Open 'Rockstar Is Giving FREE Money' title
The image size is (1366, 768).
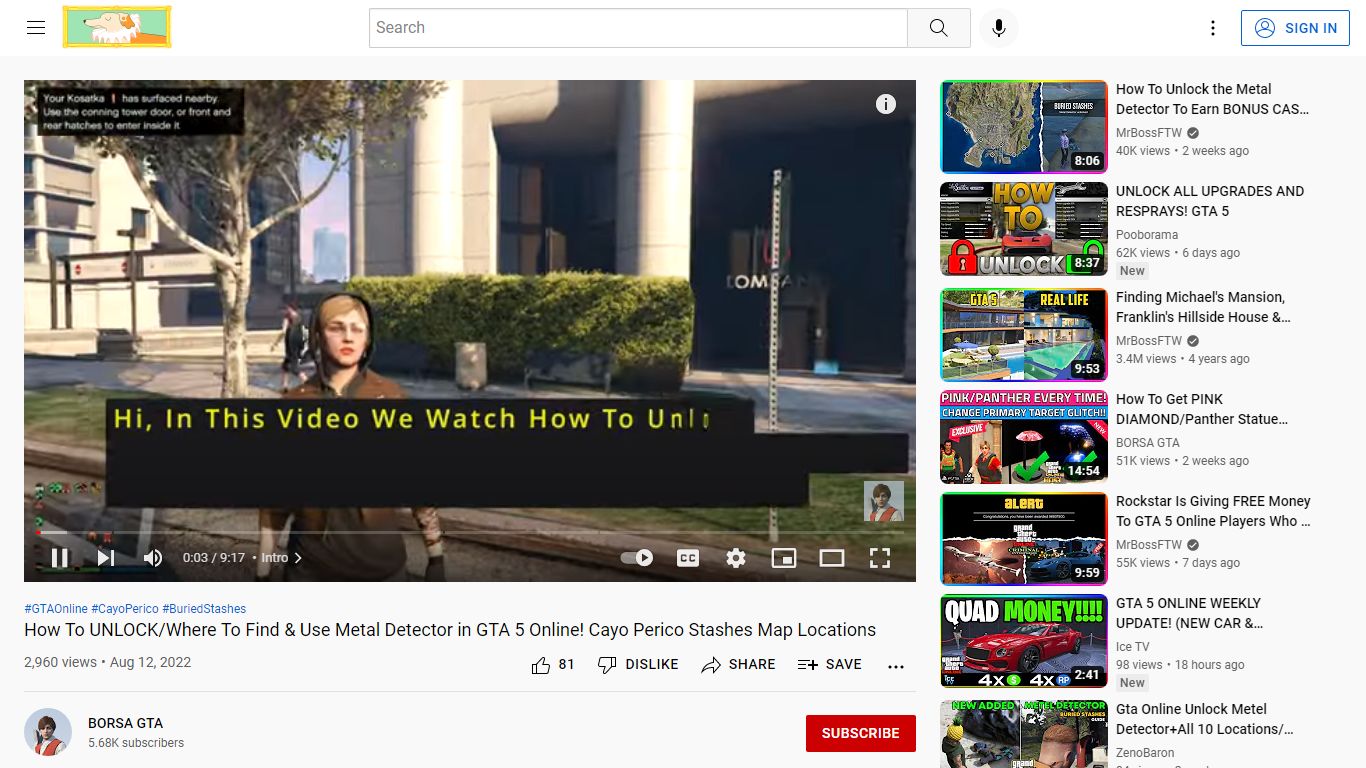click(x=1213, y=511)
